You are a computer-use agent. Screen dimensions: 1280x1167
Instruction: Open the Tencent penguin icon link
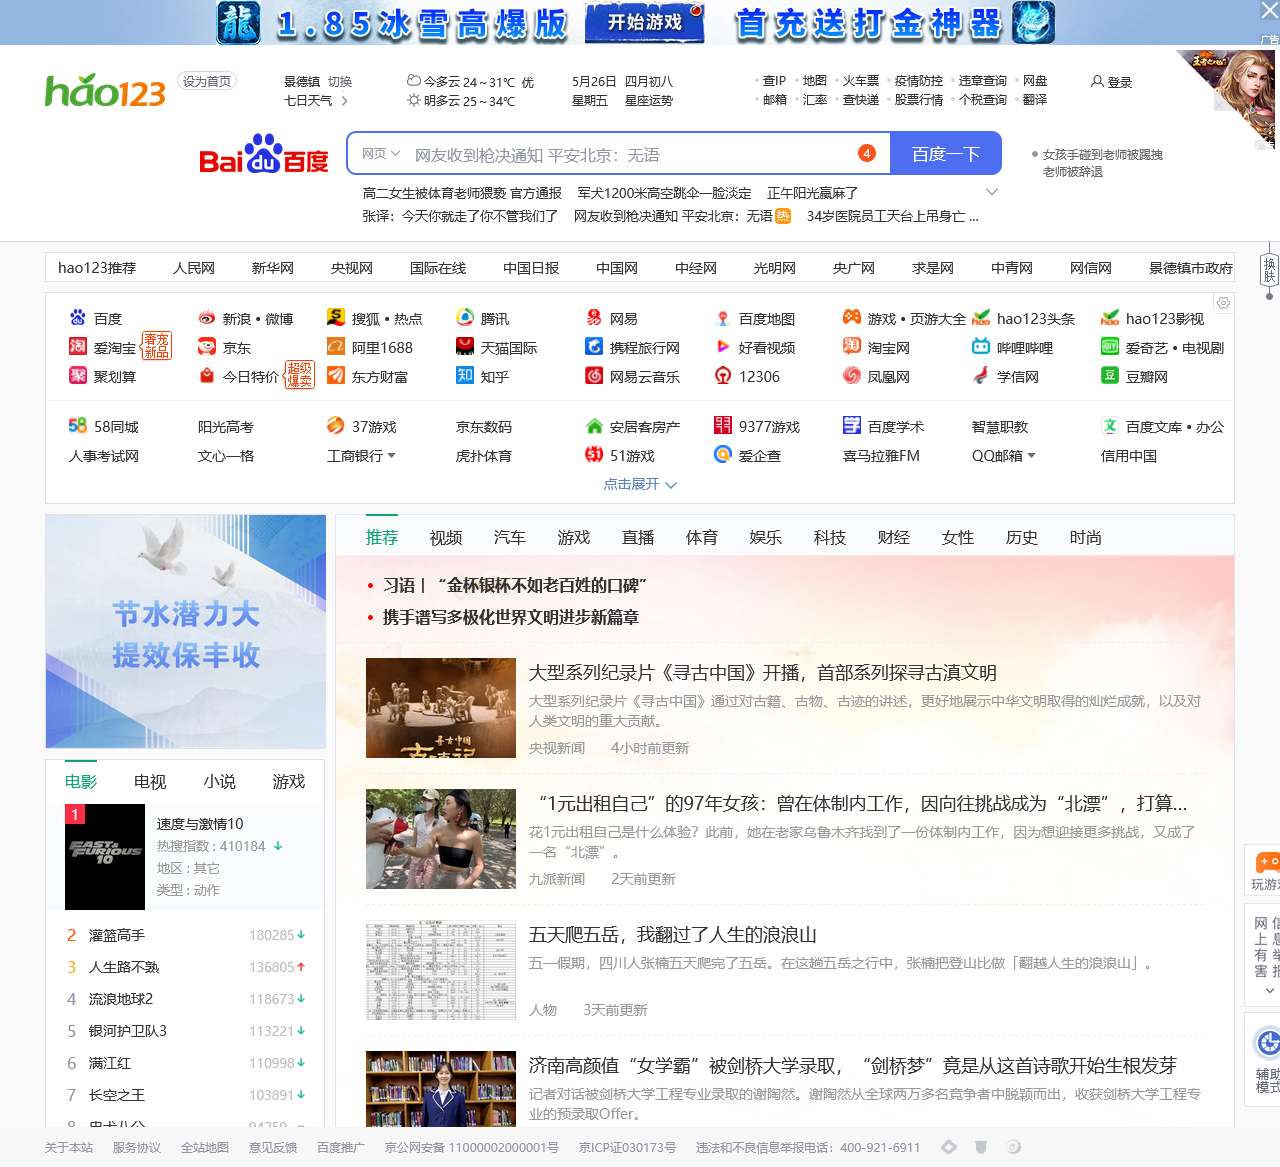464,318
